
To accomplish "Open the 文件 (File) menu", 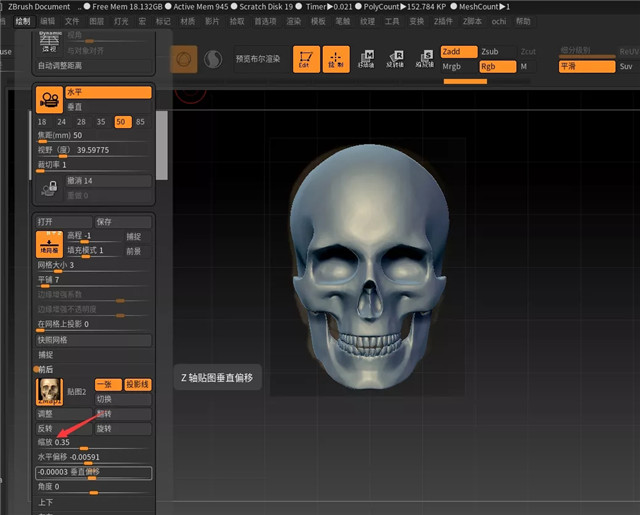I will 72,21.
